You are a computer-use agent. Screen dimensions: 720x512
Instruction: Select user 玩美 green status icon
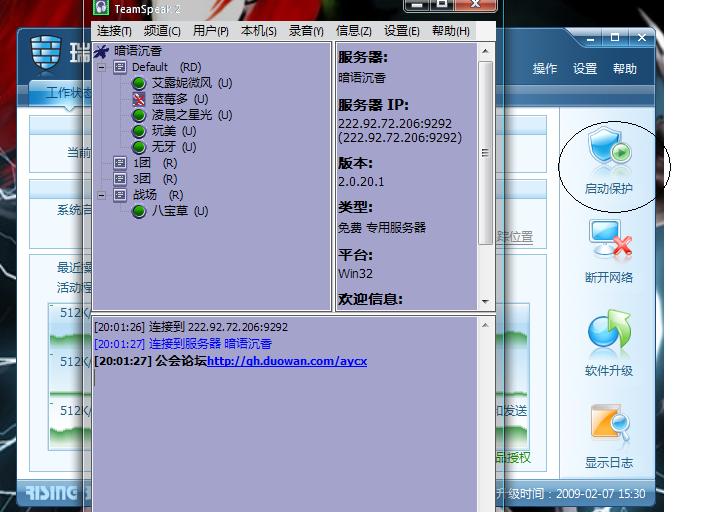click(139, 131)
